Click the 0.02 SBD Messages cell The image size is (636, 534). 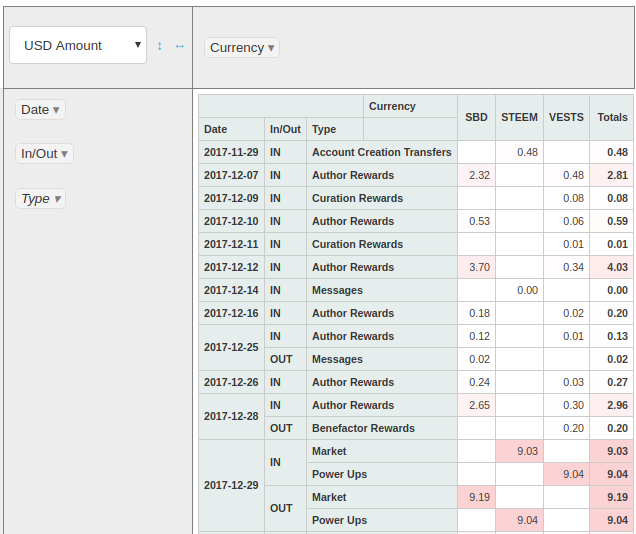tap(476, 359)
